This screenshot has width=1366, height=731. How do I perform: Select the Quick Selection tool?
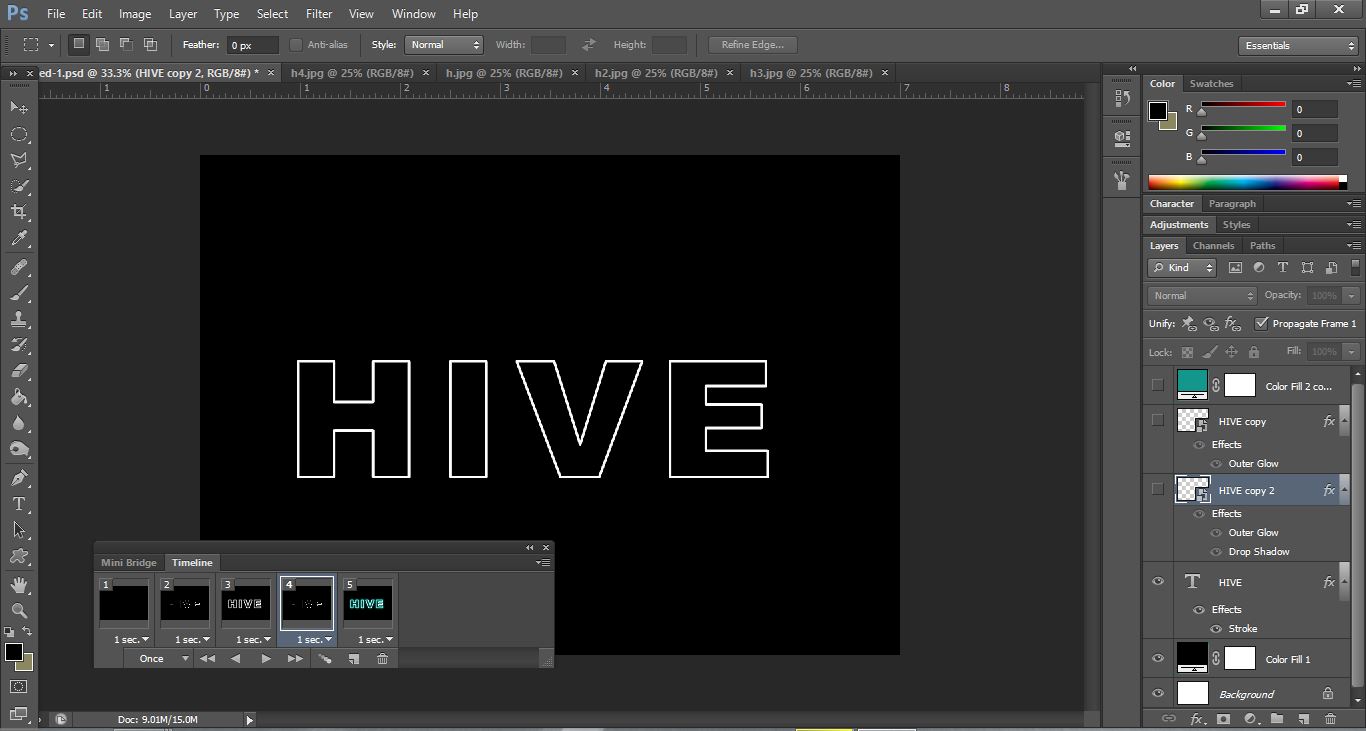pyautogui.click(x=19, y=186)
